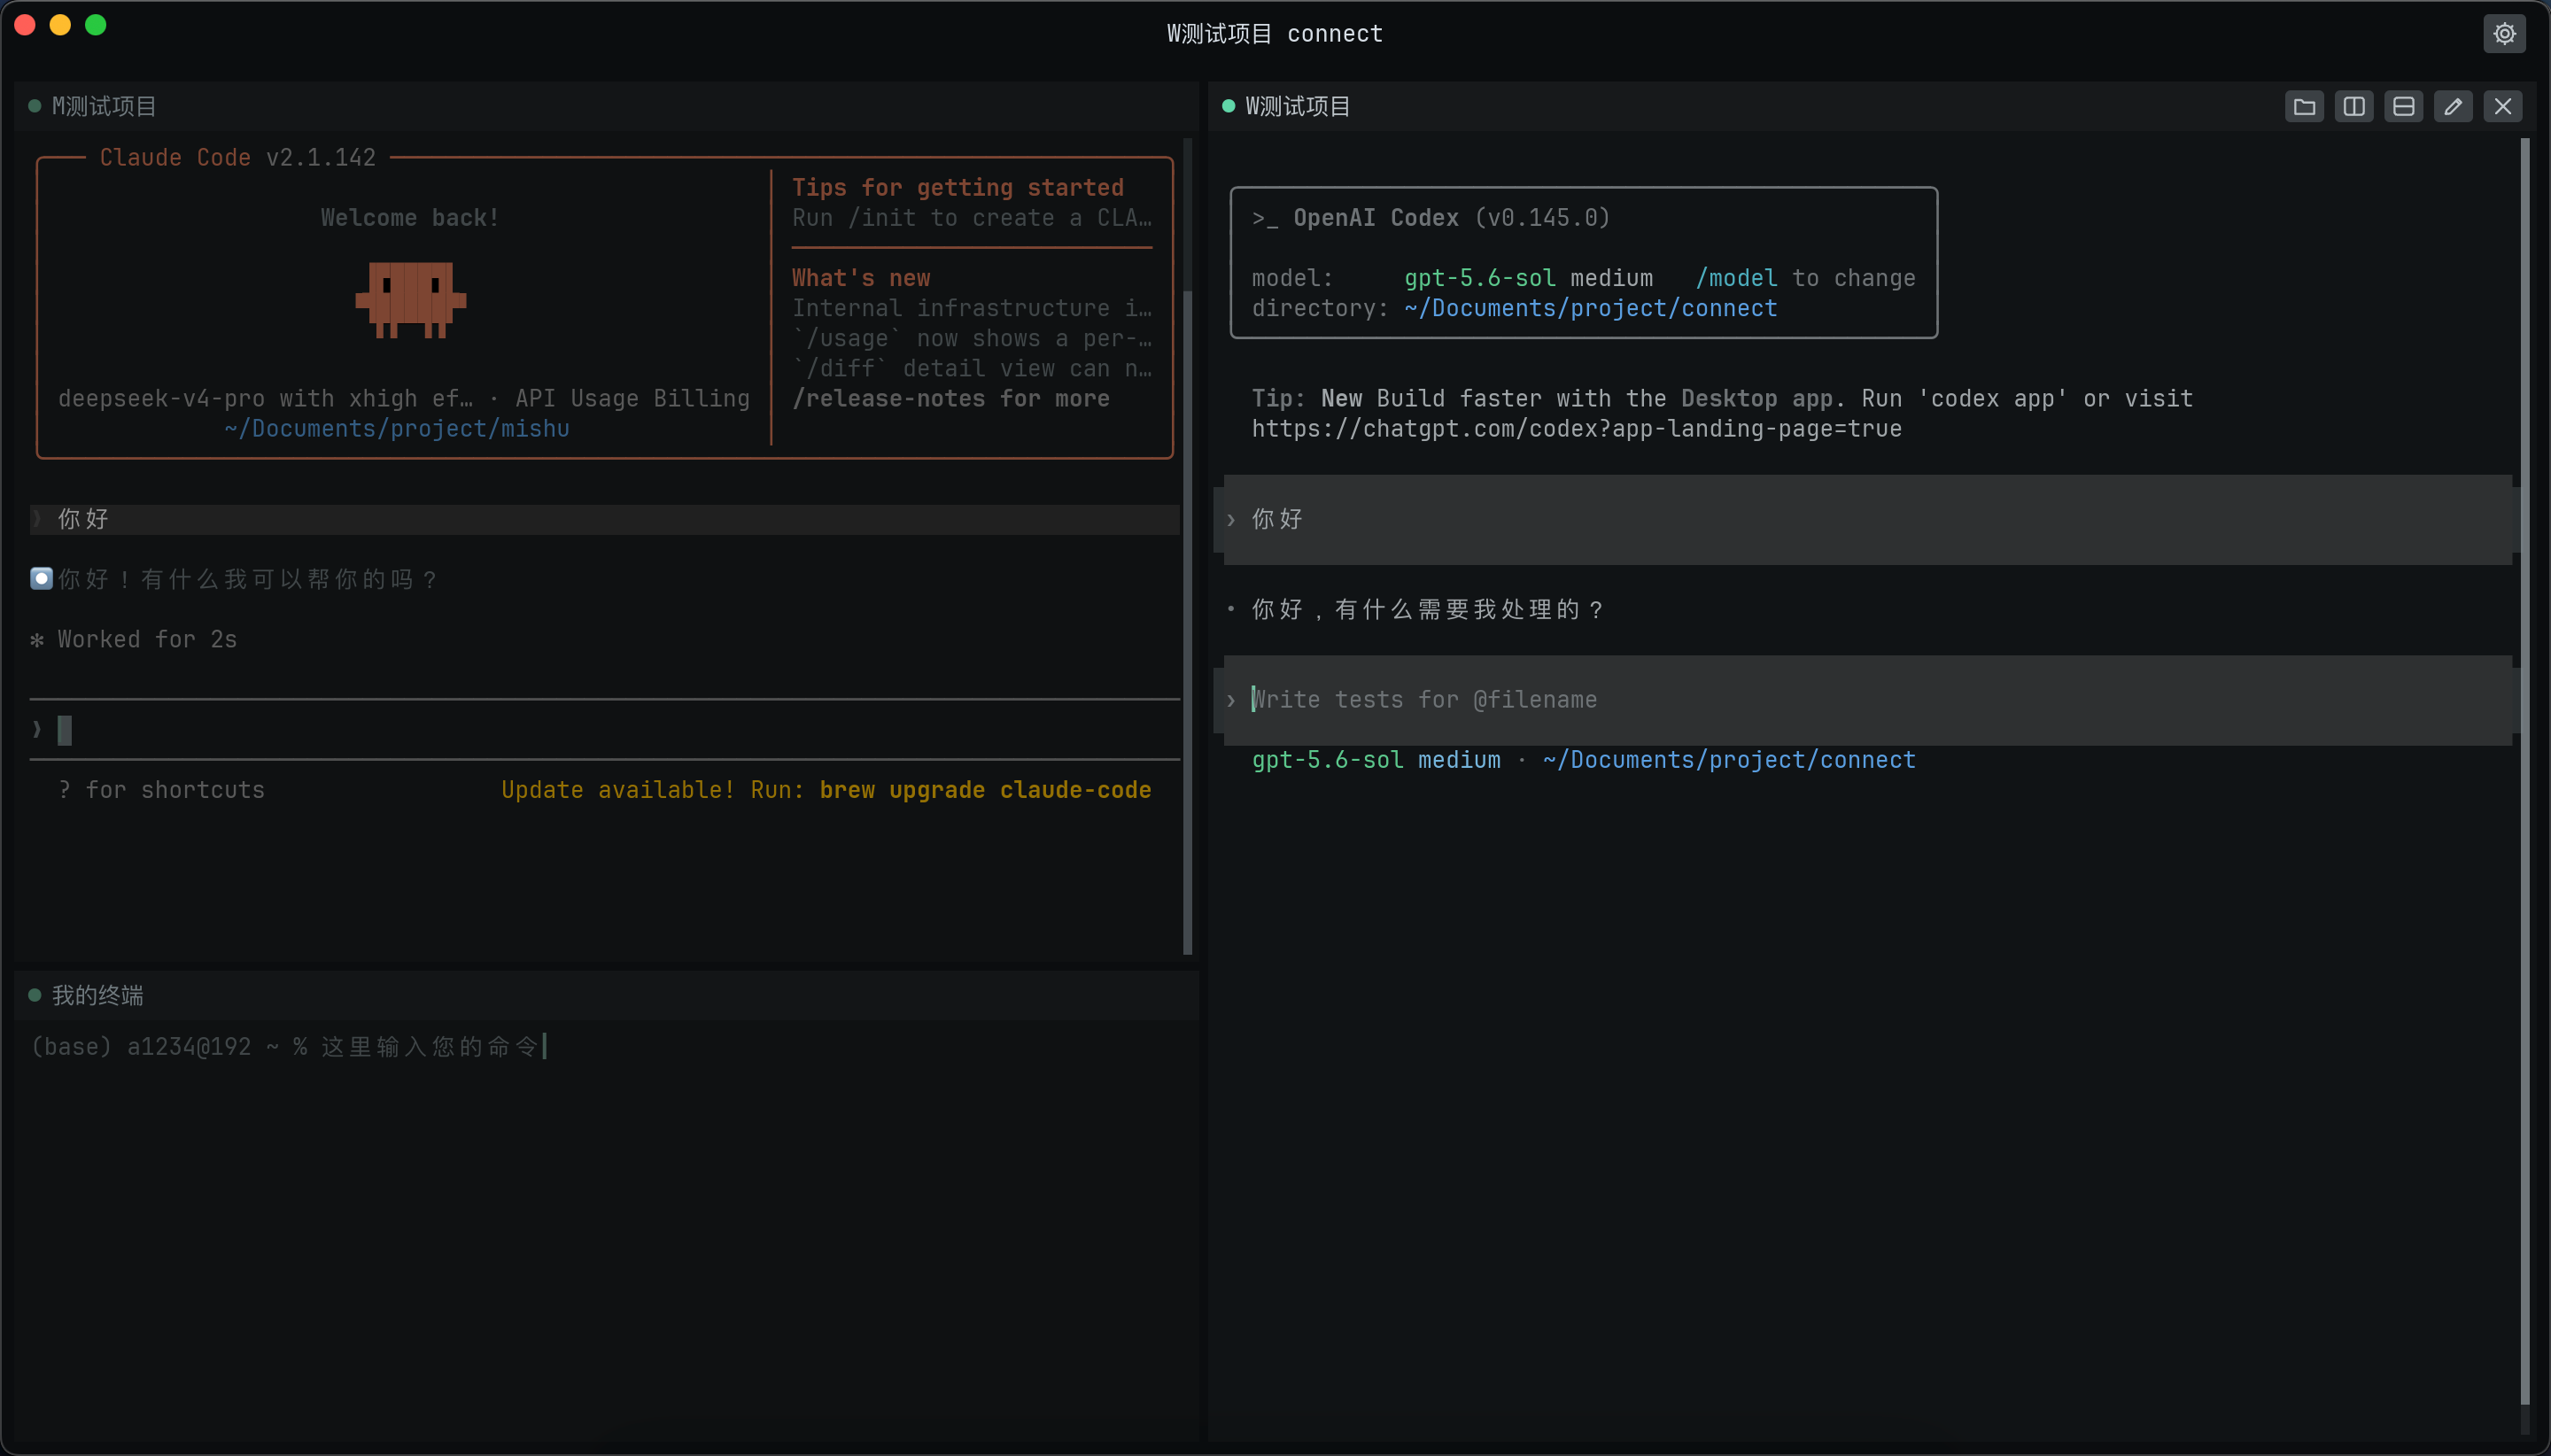
Task: Click the "Welcome back!" text
Action: (410, 218)
